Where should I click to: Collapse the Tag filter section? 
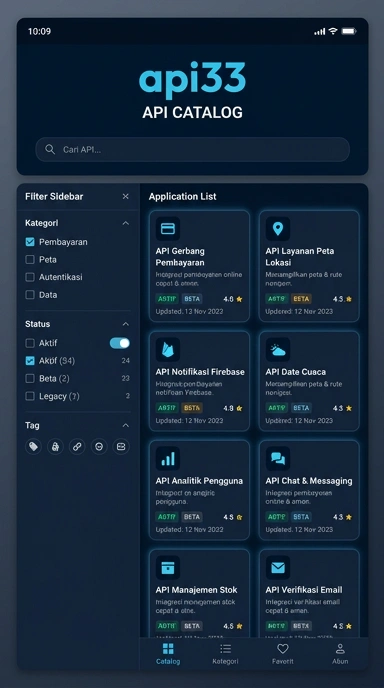coord(126,425)
